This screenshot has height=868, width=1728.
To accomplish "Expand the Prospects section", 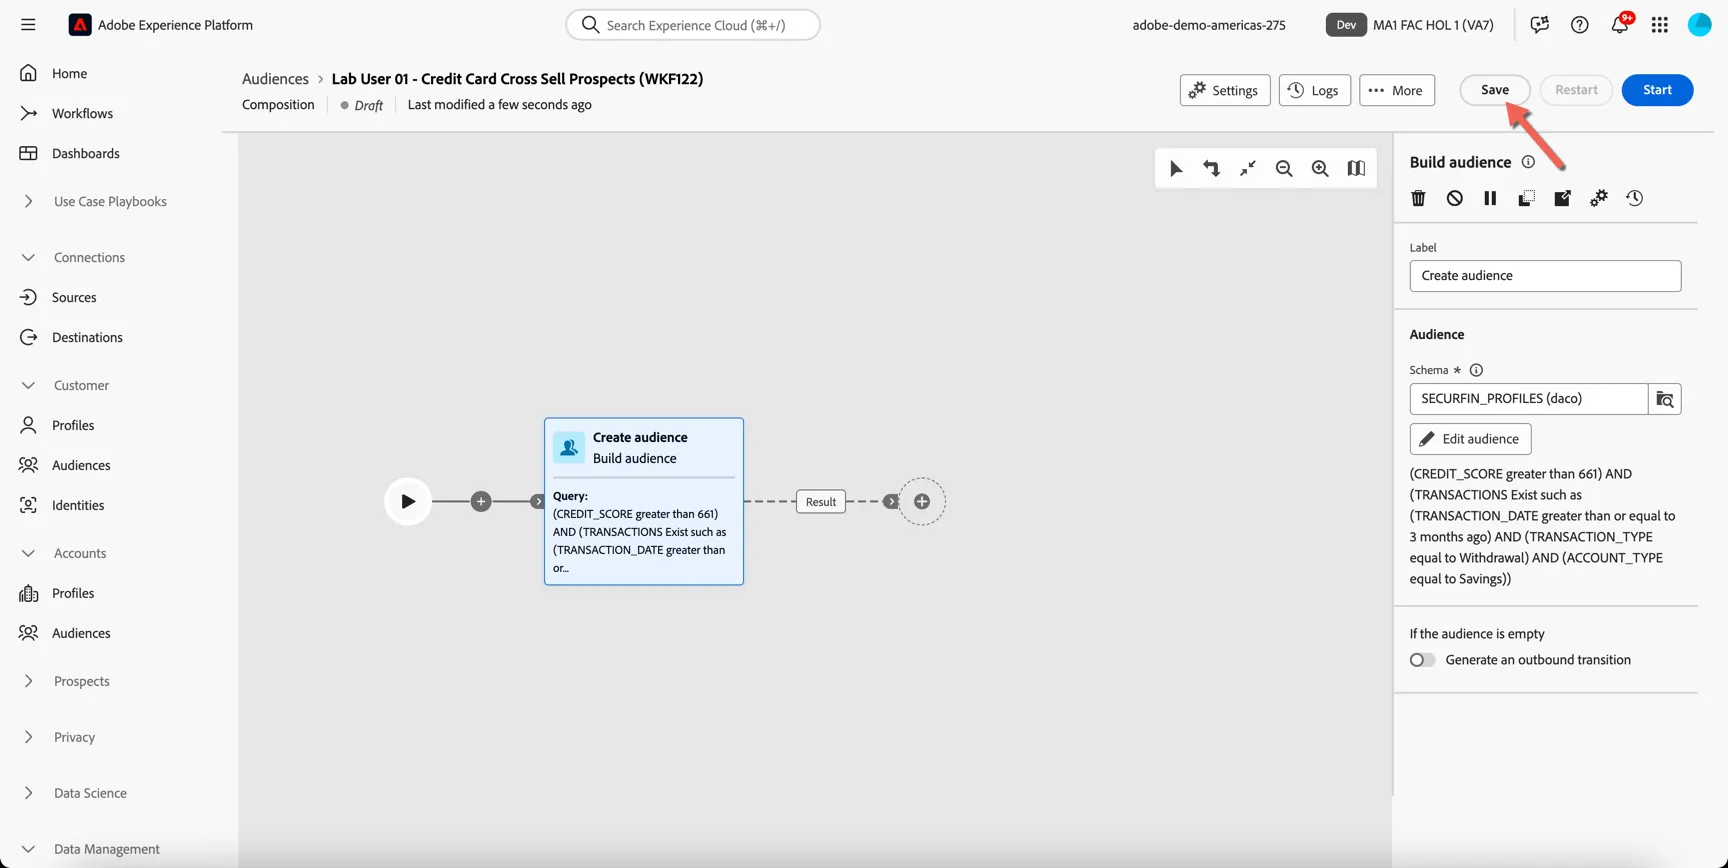I will 28,681.
